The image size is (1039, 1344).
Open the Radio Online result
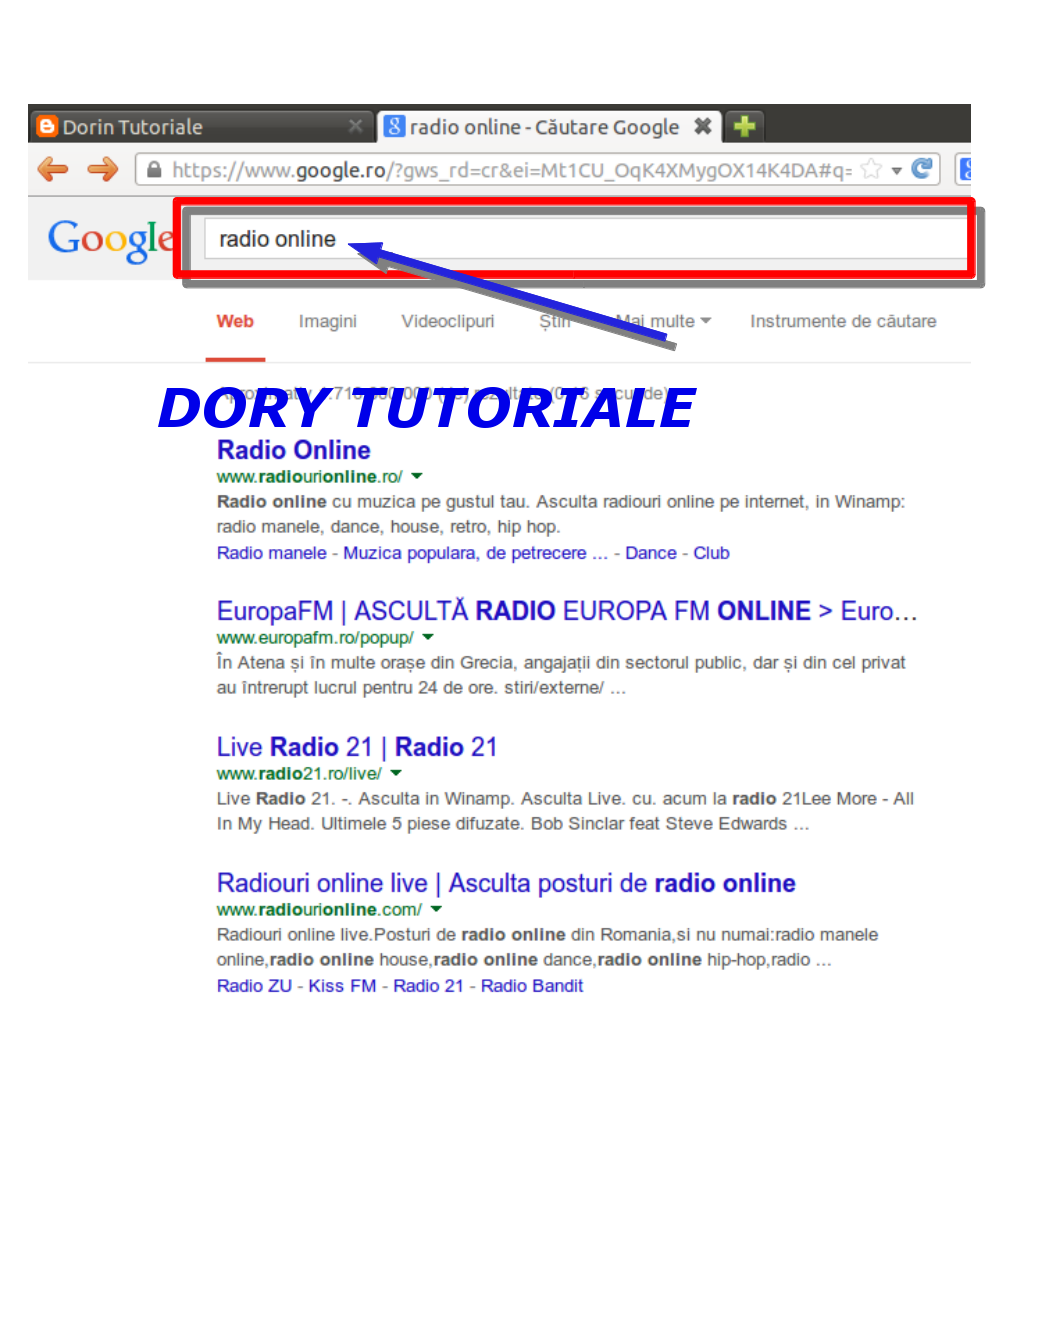click(x=294, y=450)
